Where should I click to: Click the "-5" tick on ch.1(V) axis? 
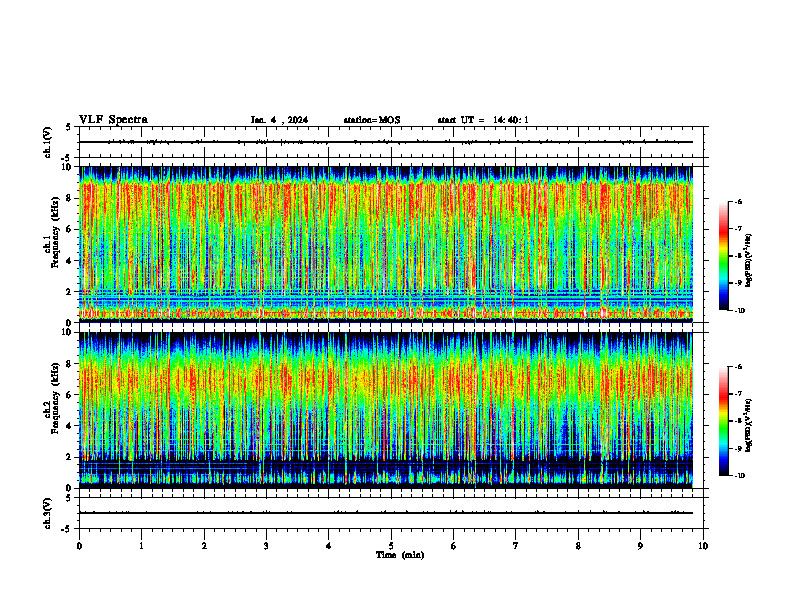click(66, 158)
